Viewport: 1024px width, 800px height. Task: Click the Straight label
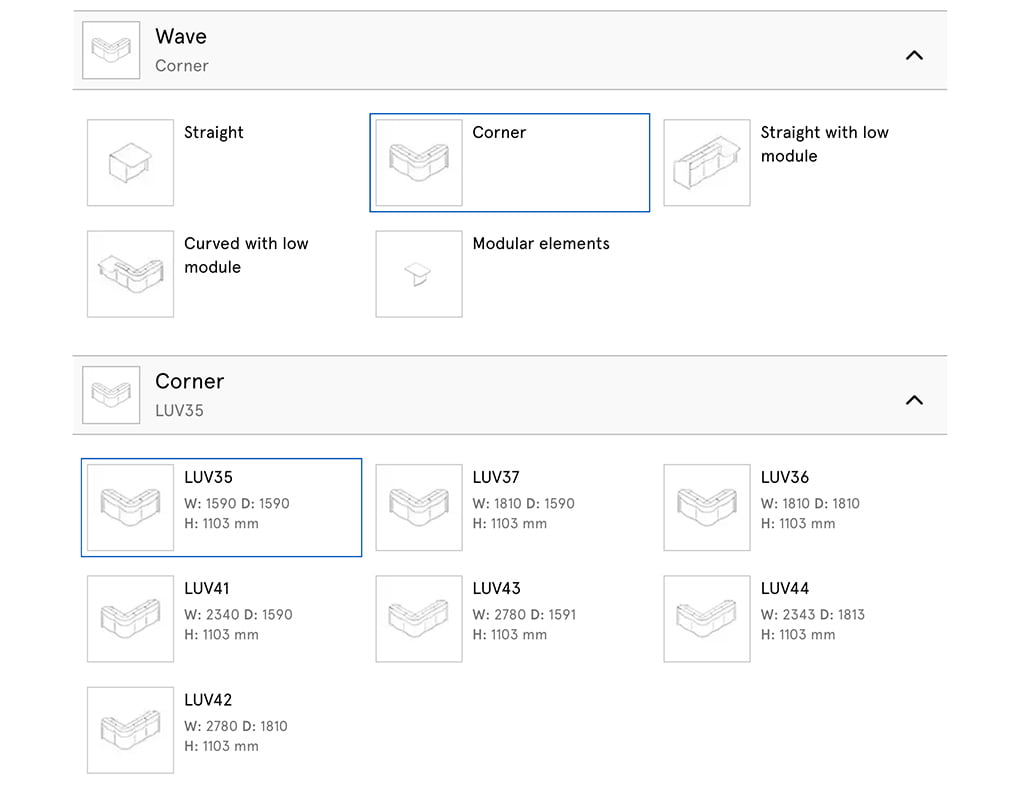214,133
